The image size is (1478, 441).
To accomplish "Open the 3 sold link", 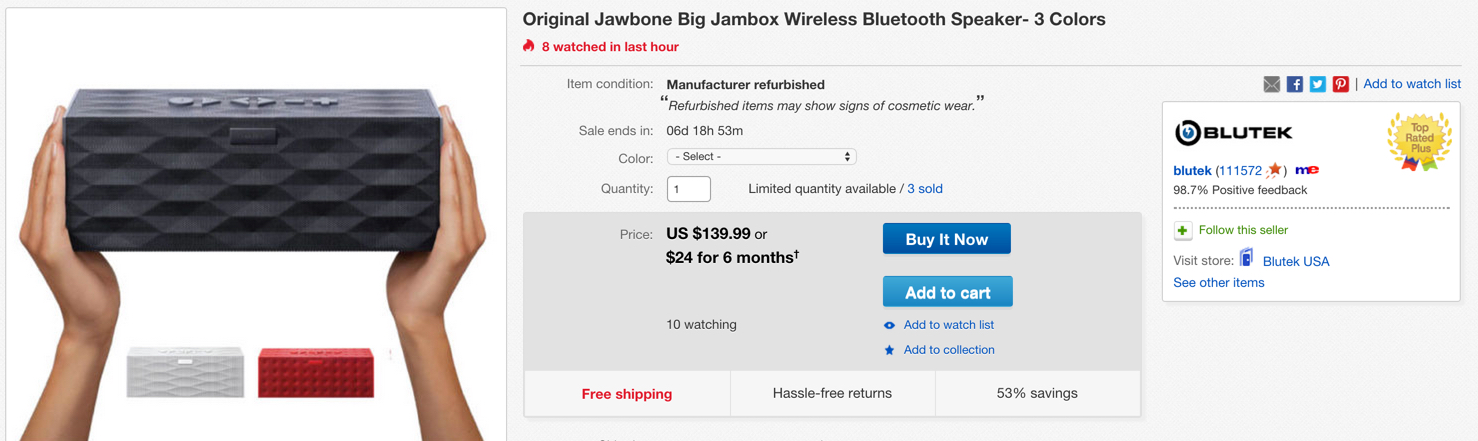I will [x=924, y=189].
